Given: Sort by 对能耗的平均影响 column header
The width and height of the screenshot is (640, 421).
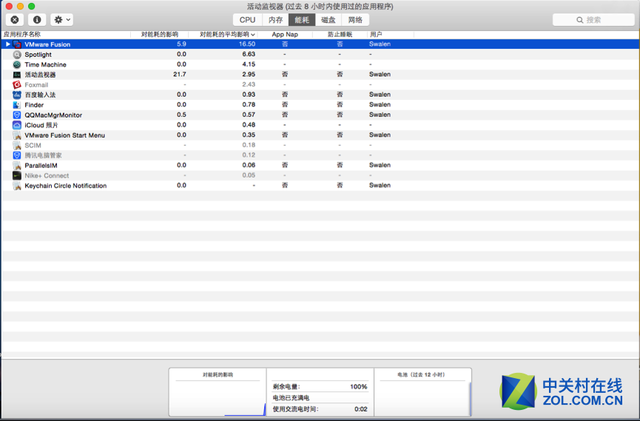Looking at the screenshot, I should point(224,34).
